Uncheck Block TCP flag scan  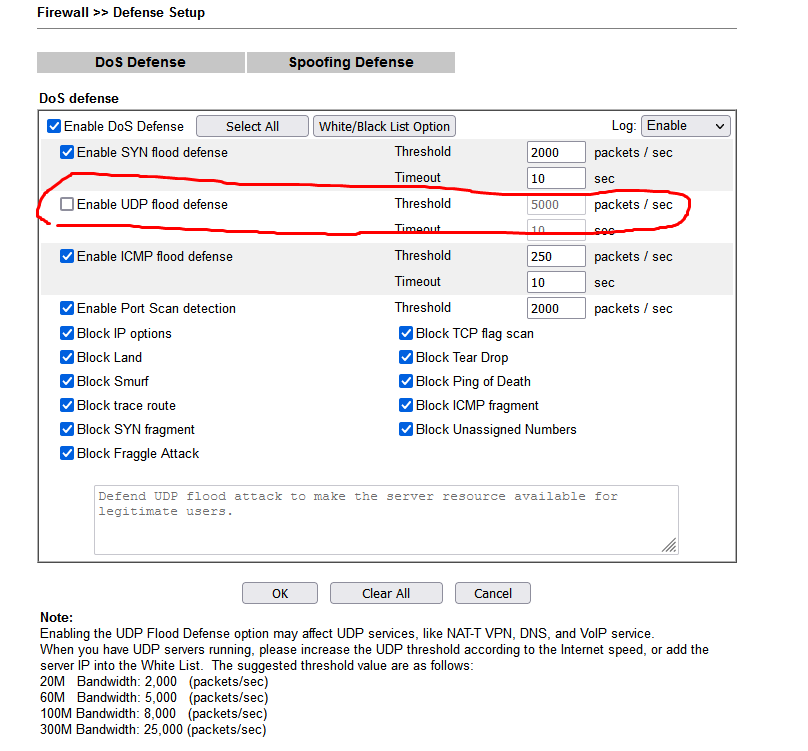point(406,334)
